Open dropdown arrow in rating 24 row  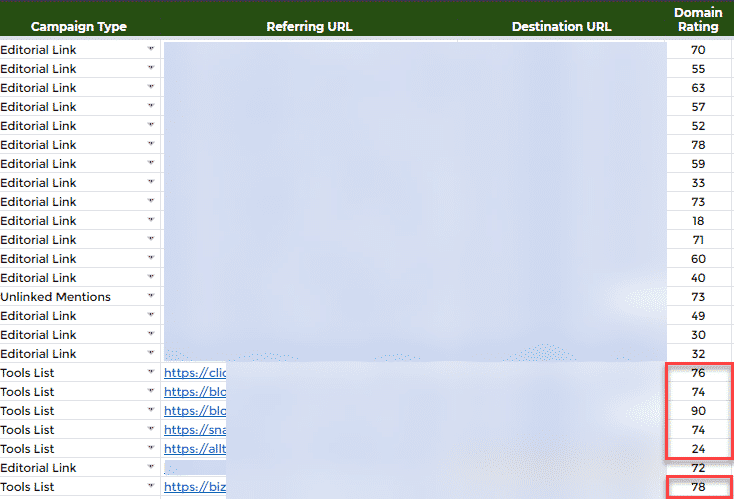(x=151, y=449)
